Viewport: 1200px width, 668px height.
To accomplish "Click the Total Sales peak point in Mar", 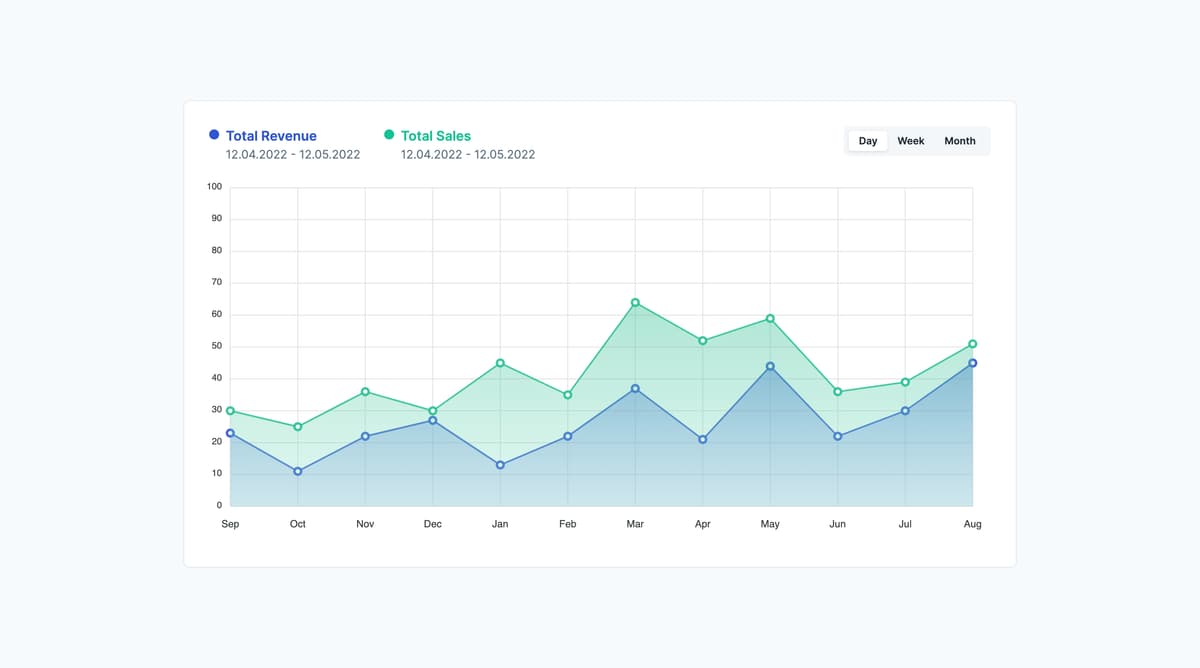I will click(x=635, y=302).
